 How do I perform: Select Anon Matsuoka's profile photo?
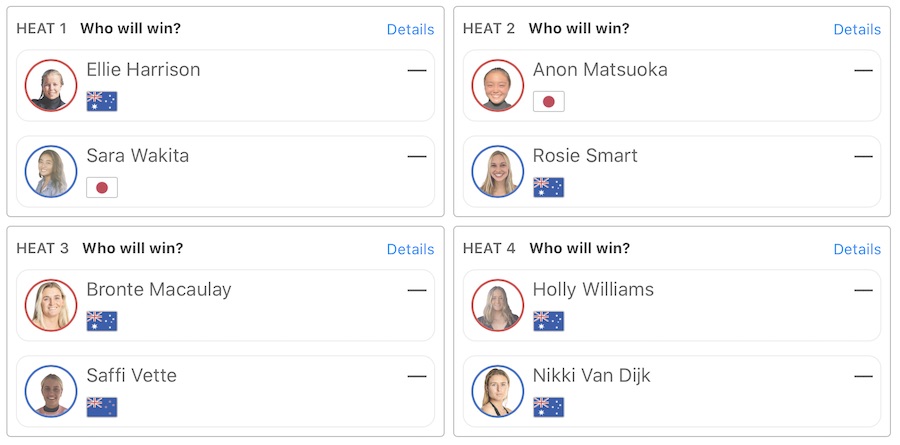coord(497,86)
